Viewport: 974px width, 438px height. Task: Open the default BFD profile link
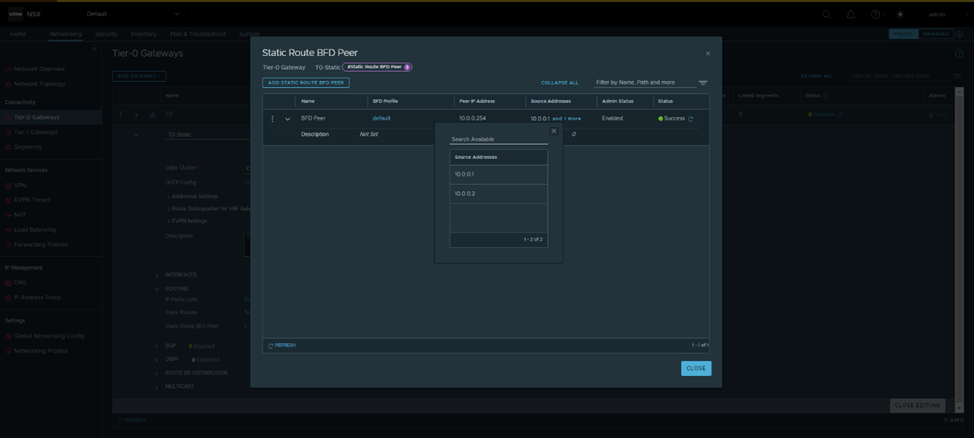point(381,118)
